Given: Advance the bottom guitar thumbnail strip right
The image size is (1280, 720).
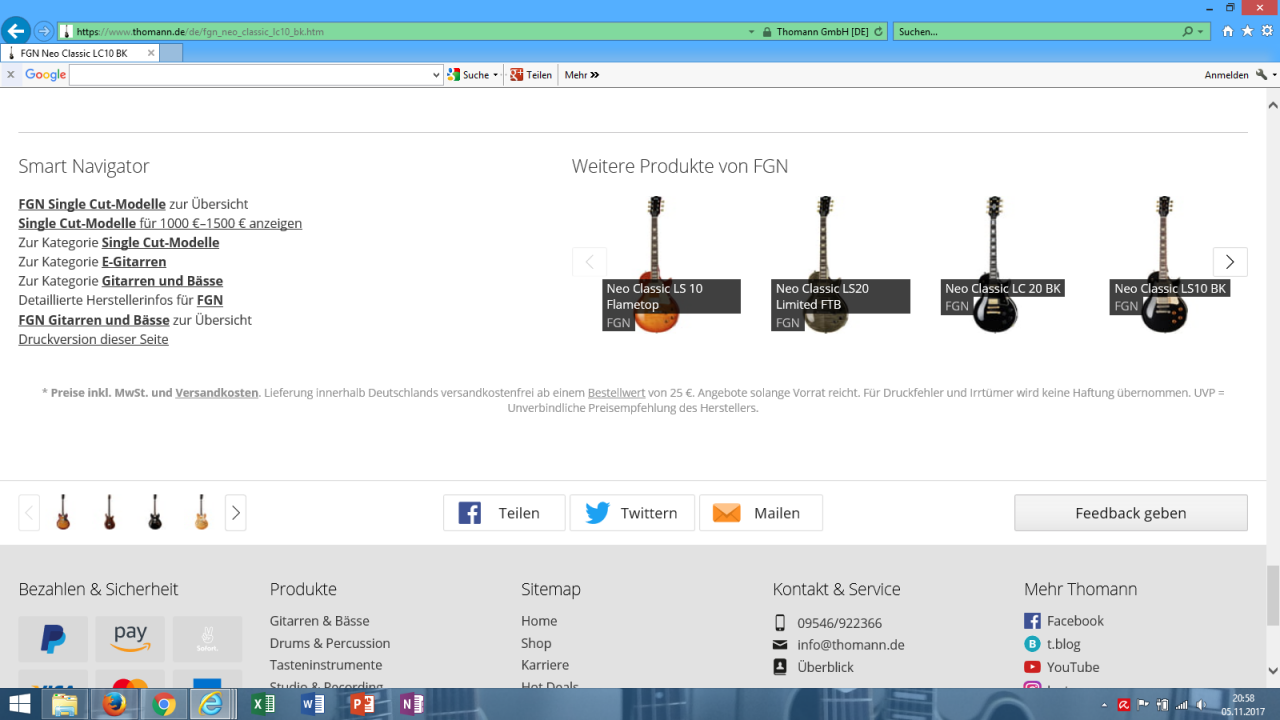Looking at the screenshot, I should tap(236, 513).
